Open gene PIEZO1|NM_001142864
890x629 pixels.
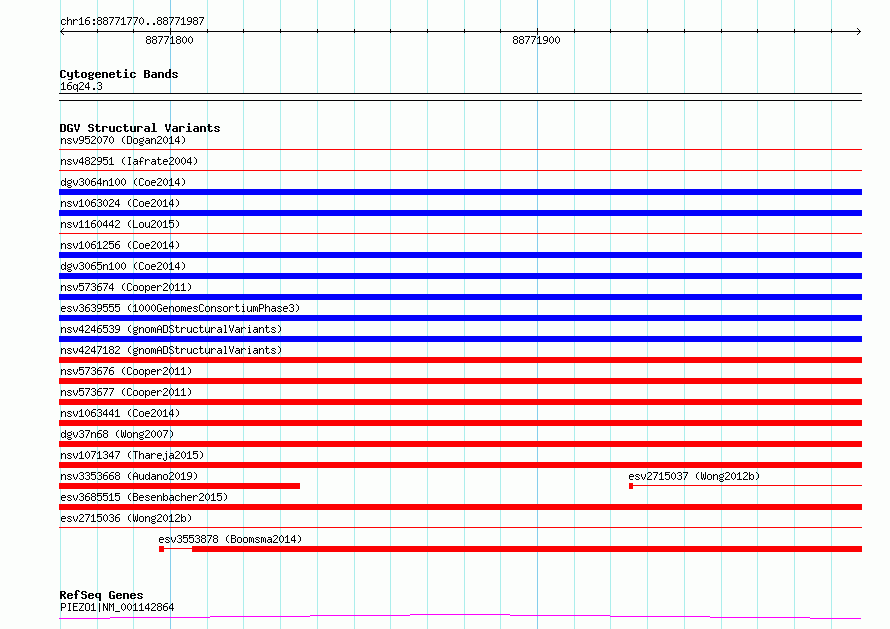coord(117,607)
